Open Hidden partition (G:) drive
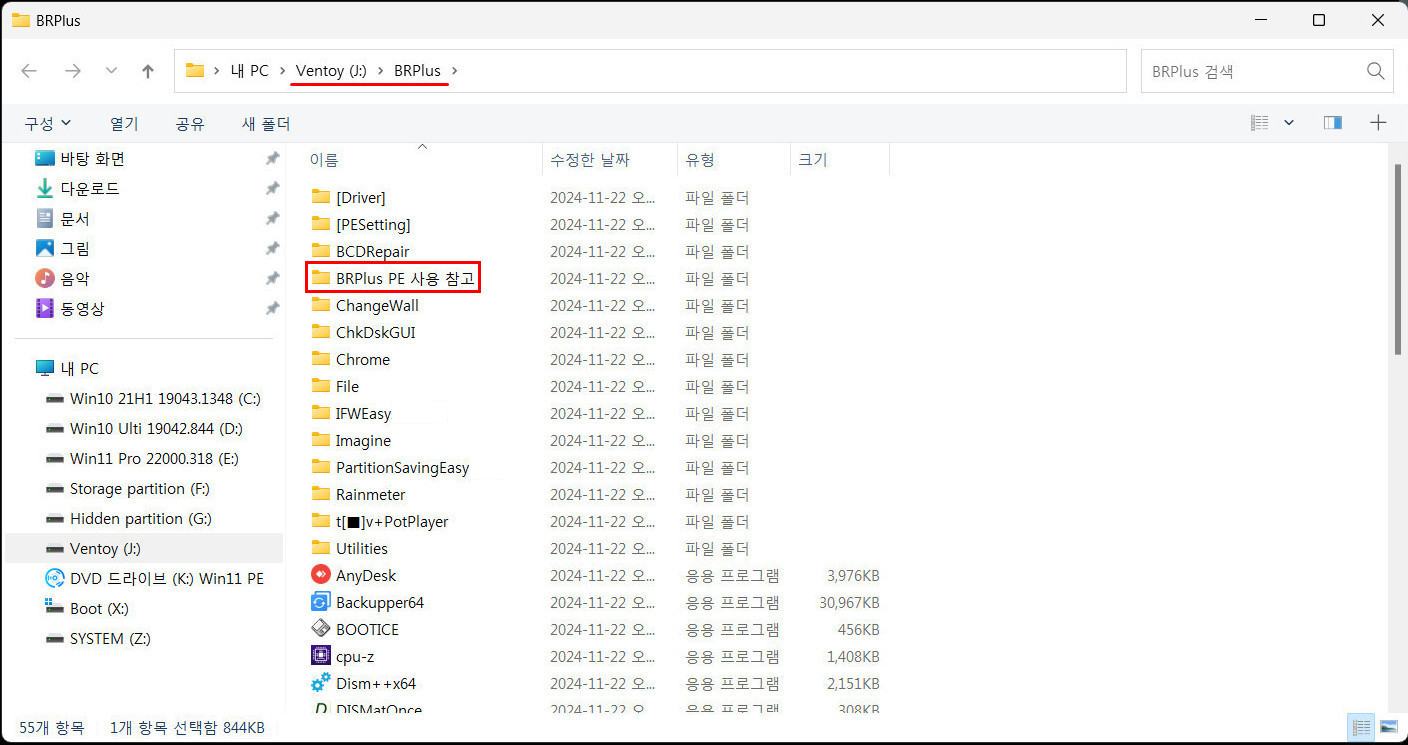Viewport: 1408px width, 745px height. pos(128,518)
